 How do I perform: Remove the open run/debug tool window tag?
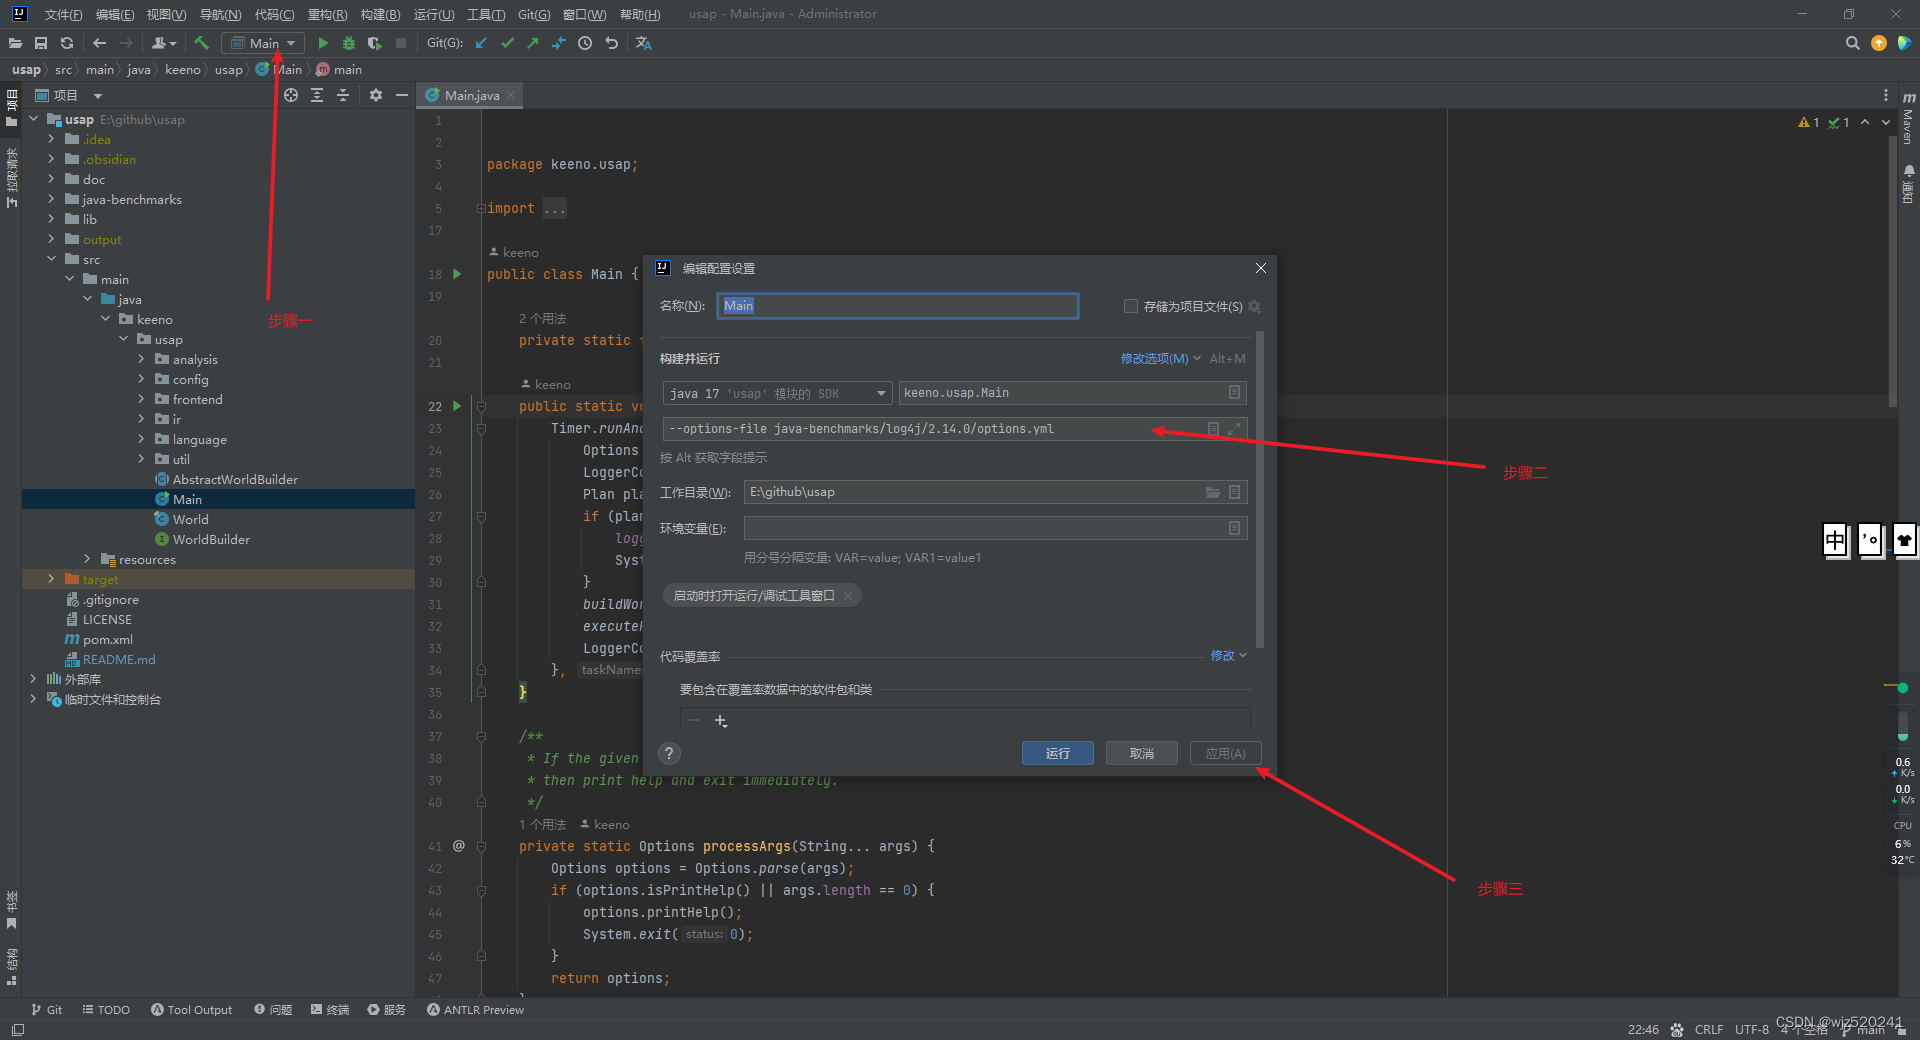[x=848, y=596]
